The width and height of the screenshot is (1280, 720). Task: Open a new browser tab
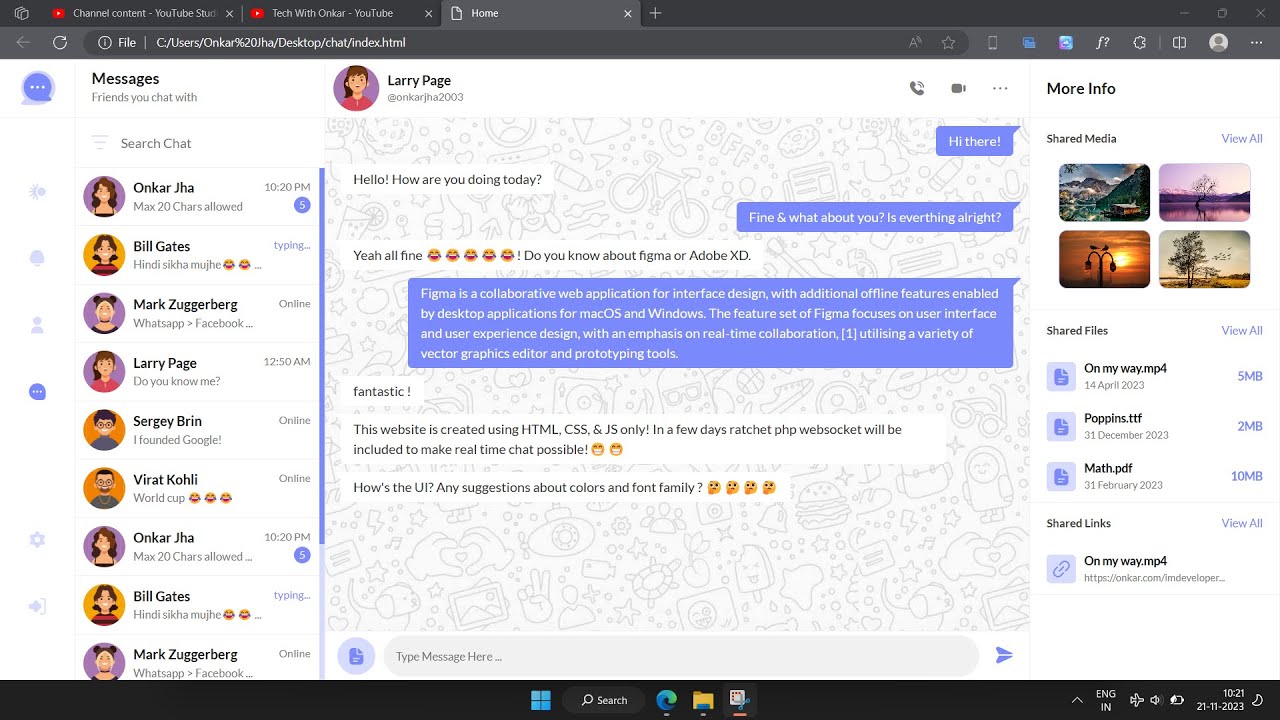pyautogui.click(x=655, y=13)
